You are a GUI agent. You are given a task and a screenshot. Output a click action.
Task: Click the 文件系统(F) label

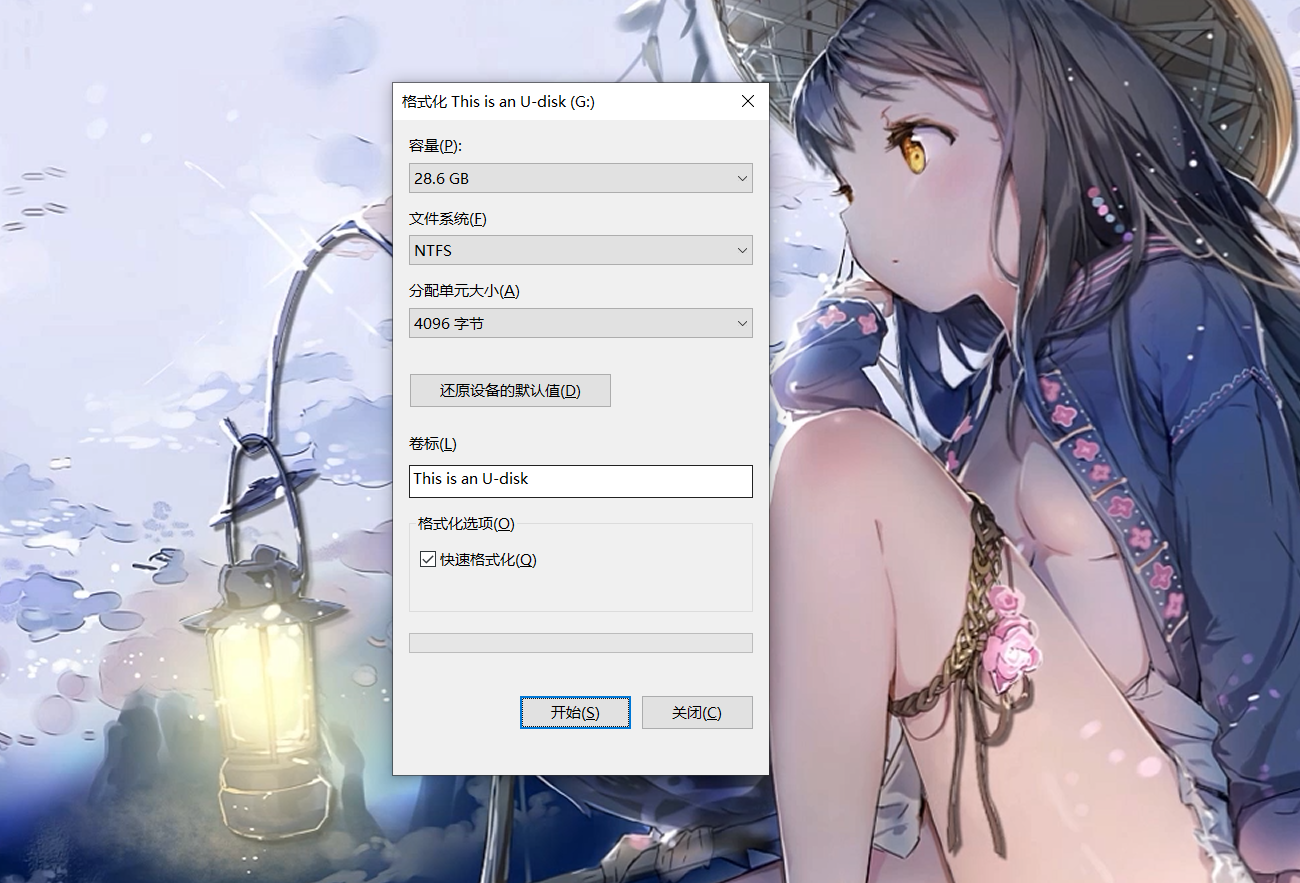pyautogui.click(x=448, y=219)
